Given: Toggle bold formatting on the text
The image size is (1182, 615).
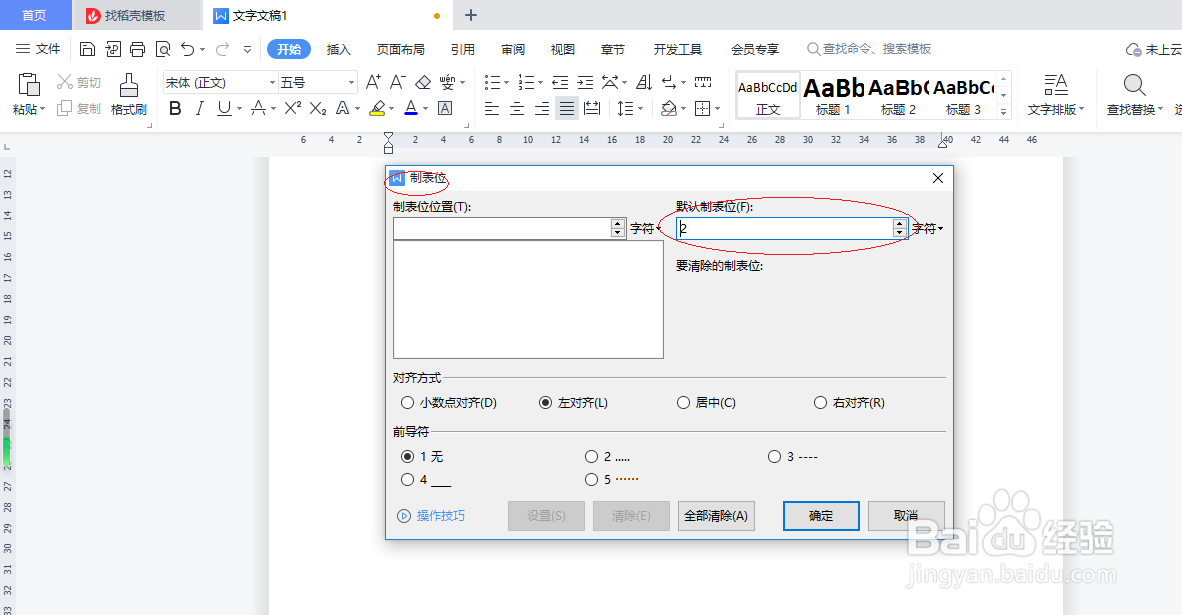Looking at the screenshot, I should click(174, 107).
